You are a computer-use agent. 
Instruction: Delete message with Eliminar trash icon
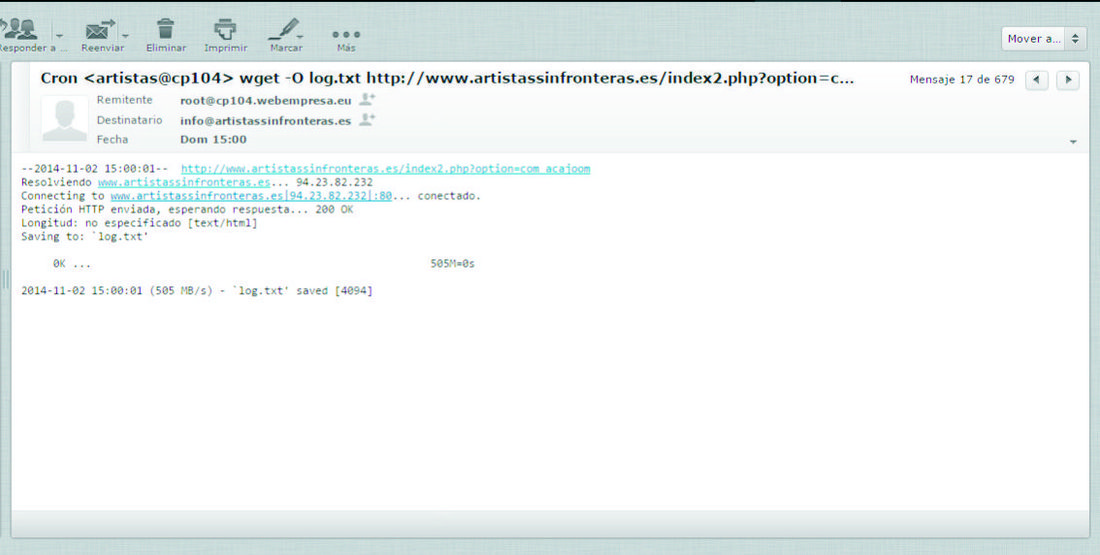[166, 29]
